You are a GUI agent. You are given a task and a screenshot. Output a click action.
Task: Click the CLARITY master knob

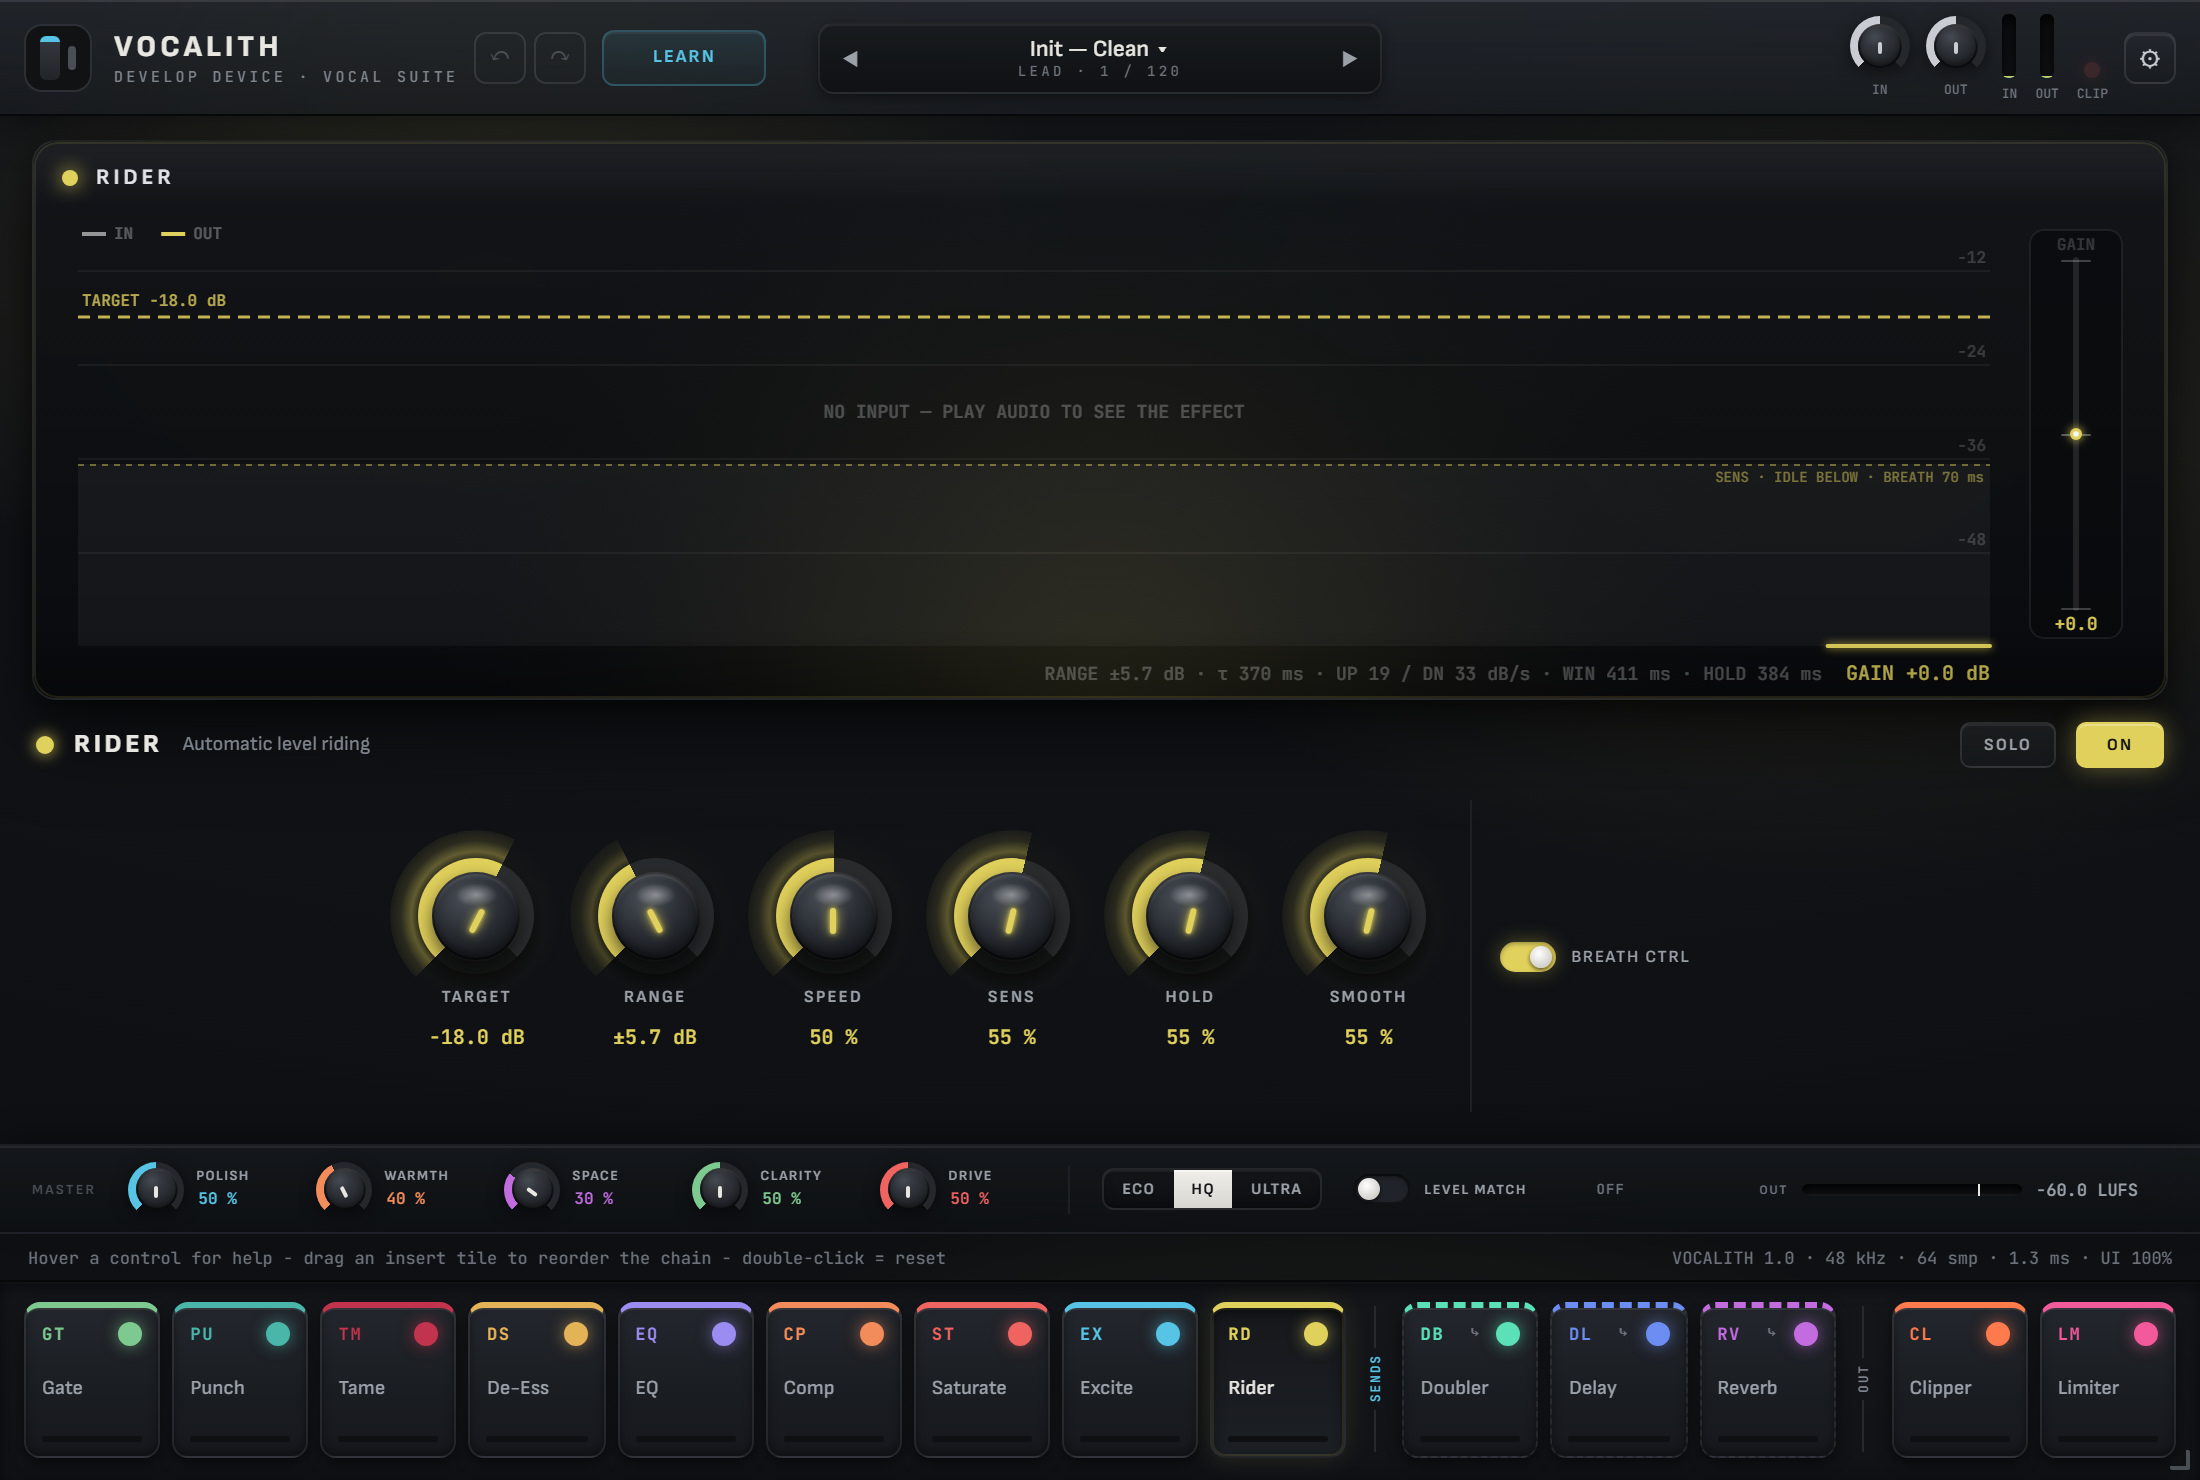coord(720,1189)
